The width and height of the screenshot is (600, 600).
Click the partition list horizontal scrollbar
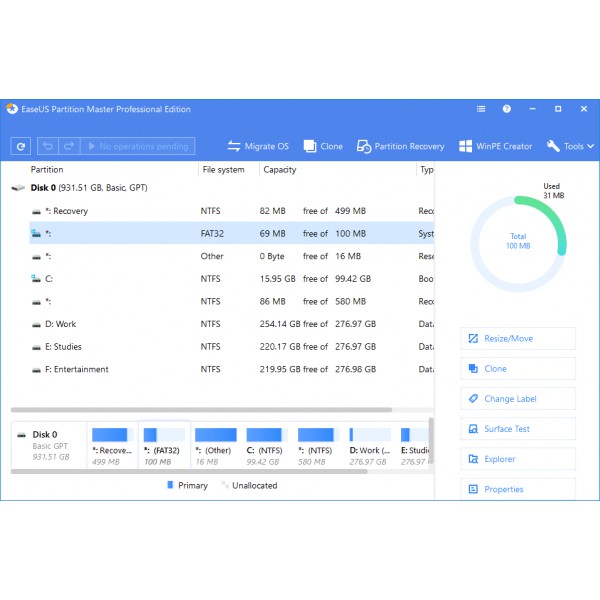tap(201, 410)
